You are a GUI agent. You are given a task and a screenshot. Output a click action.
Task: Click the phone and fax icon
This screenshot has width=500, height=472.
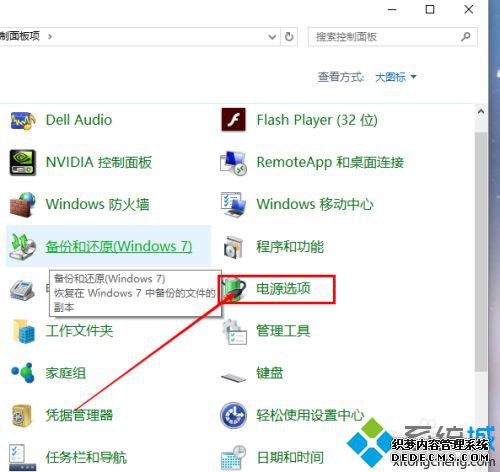point(22,289)
